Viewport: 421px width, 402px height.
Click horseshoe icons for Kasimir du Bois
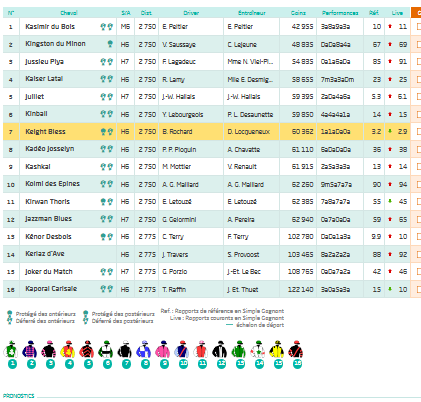(x=107, y=27)
